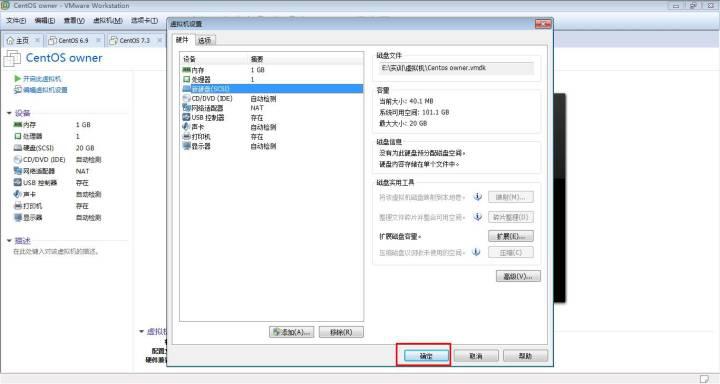Select CD/DVD (IDE) icon in main window devices
Viewport: 720px width, 384px height.
[x=17, y=159]
